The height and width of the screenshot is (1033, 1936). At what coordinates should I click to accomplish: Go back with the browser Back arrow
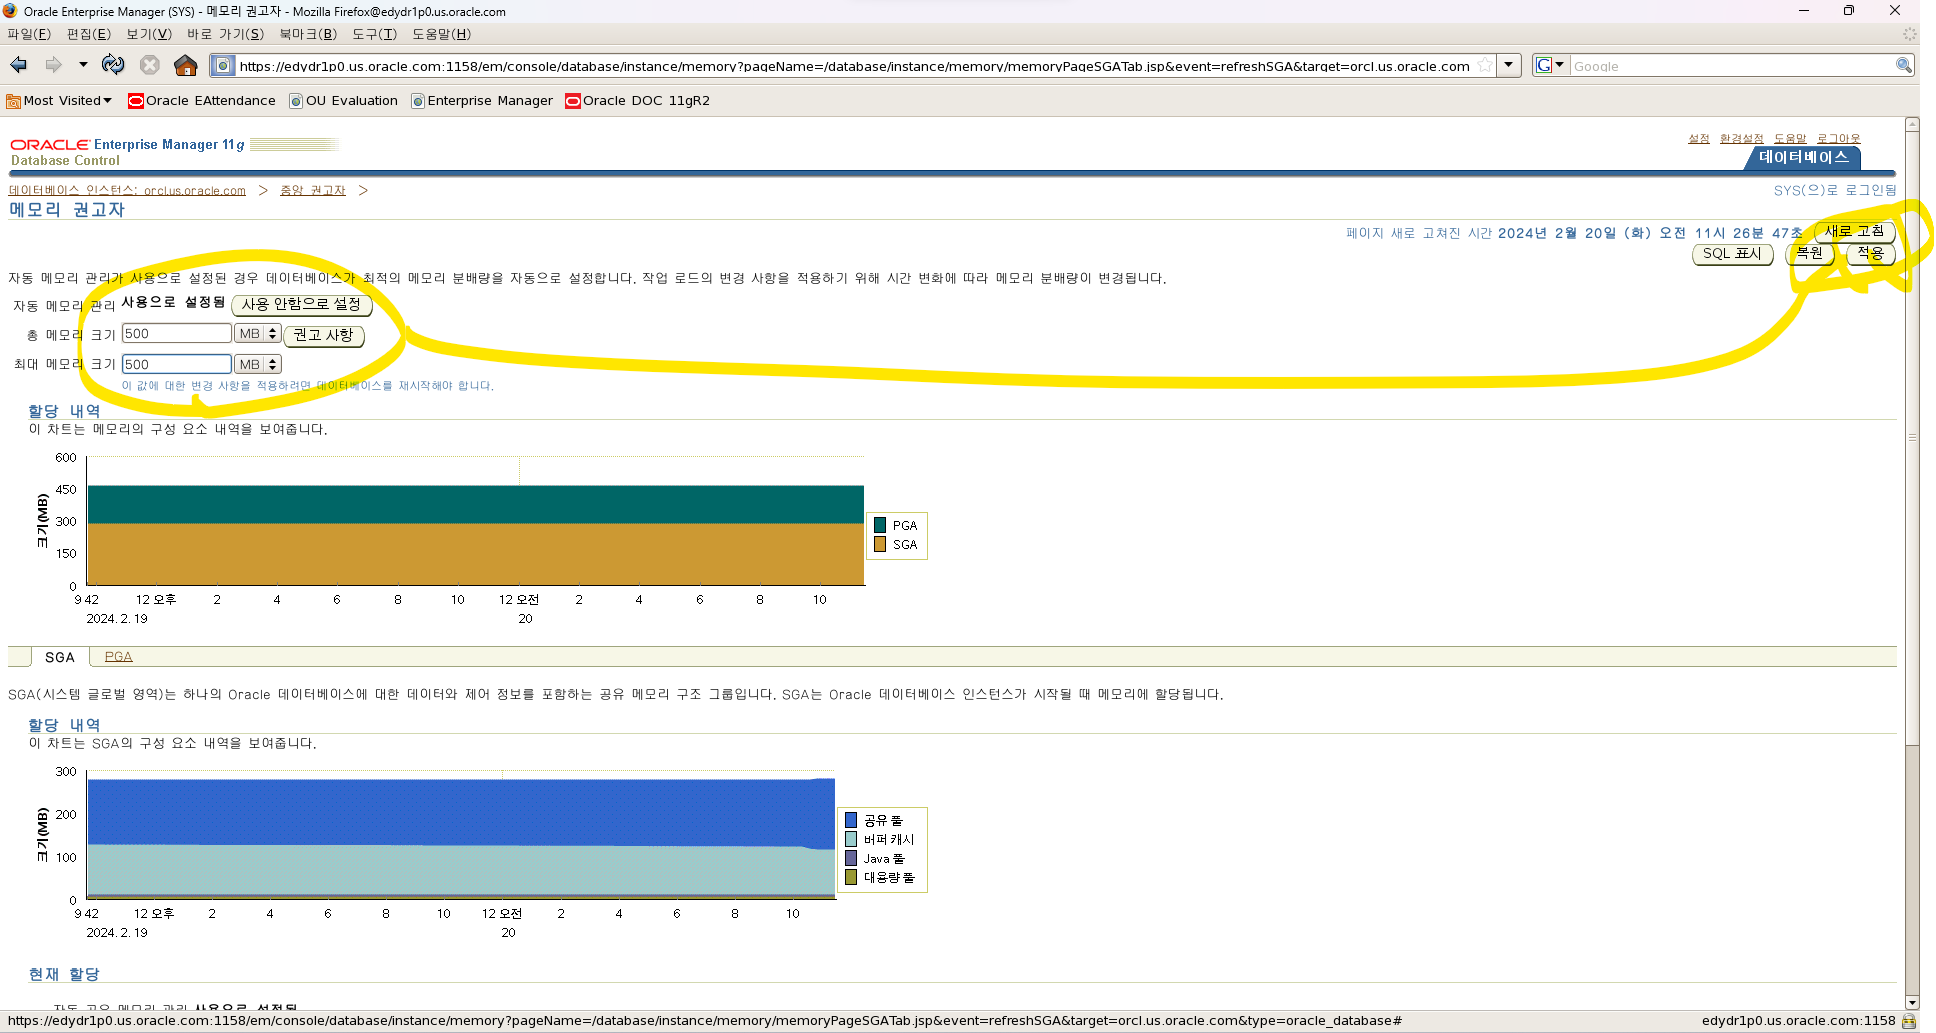pyautogui.click(x=19, y=65)
